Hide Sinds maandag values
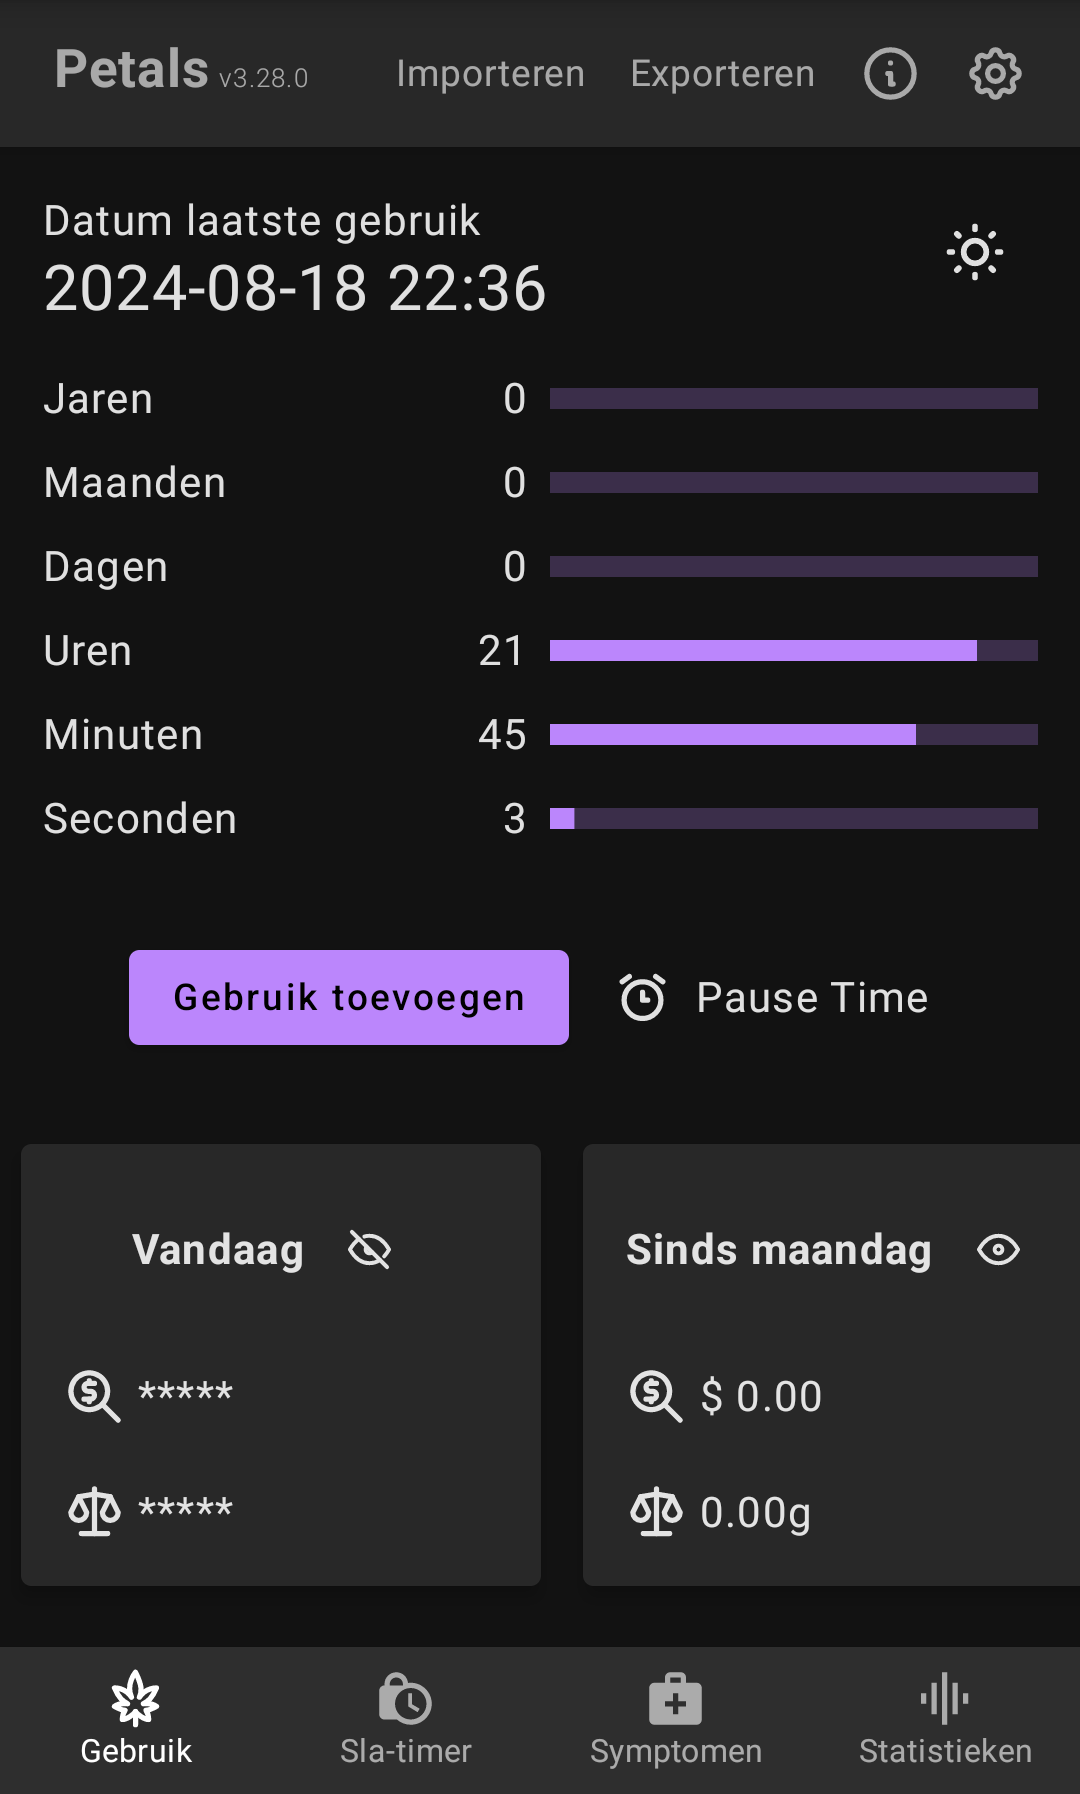The image size is (1080, 1794). 998,1249
